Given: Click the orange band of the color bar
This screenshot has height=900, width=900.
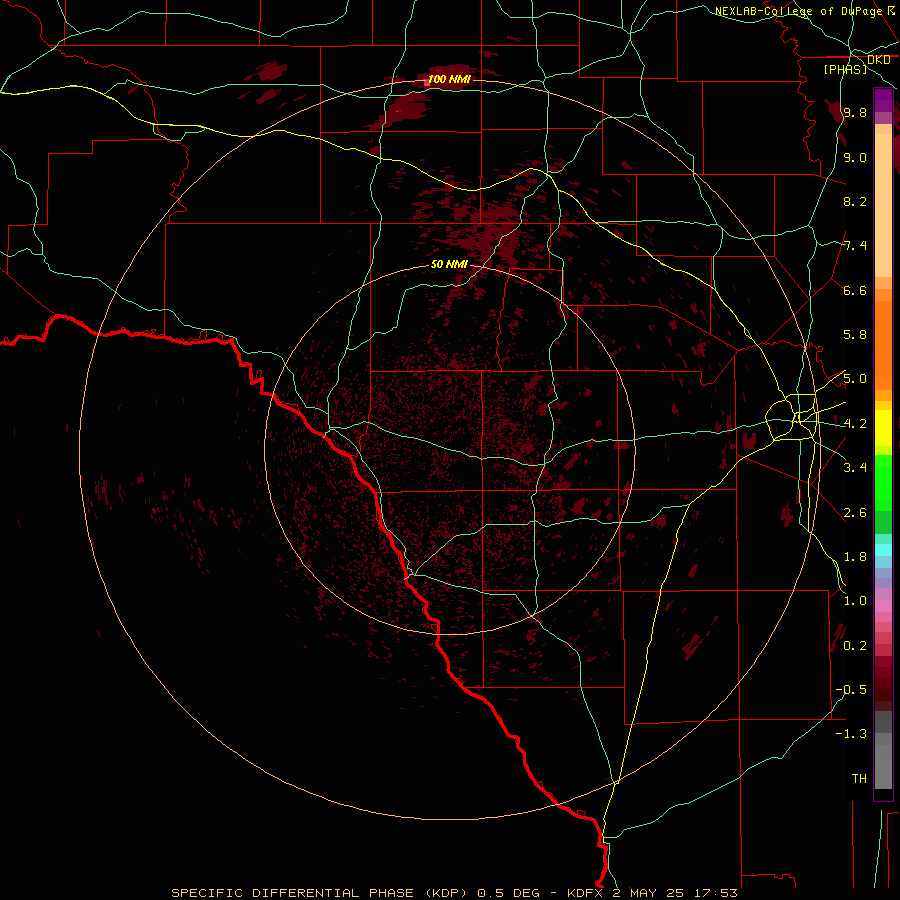Looking at the screenshot, I should pyautogui.click(x=883, y=346).
